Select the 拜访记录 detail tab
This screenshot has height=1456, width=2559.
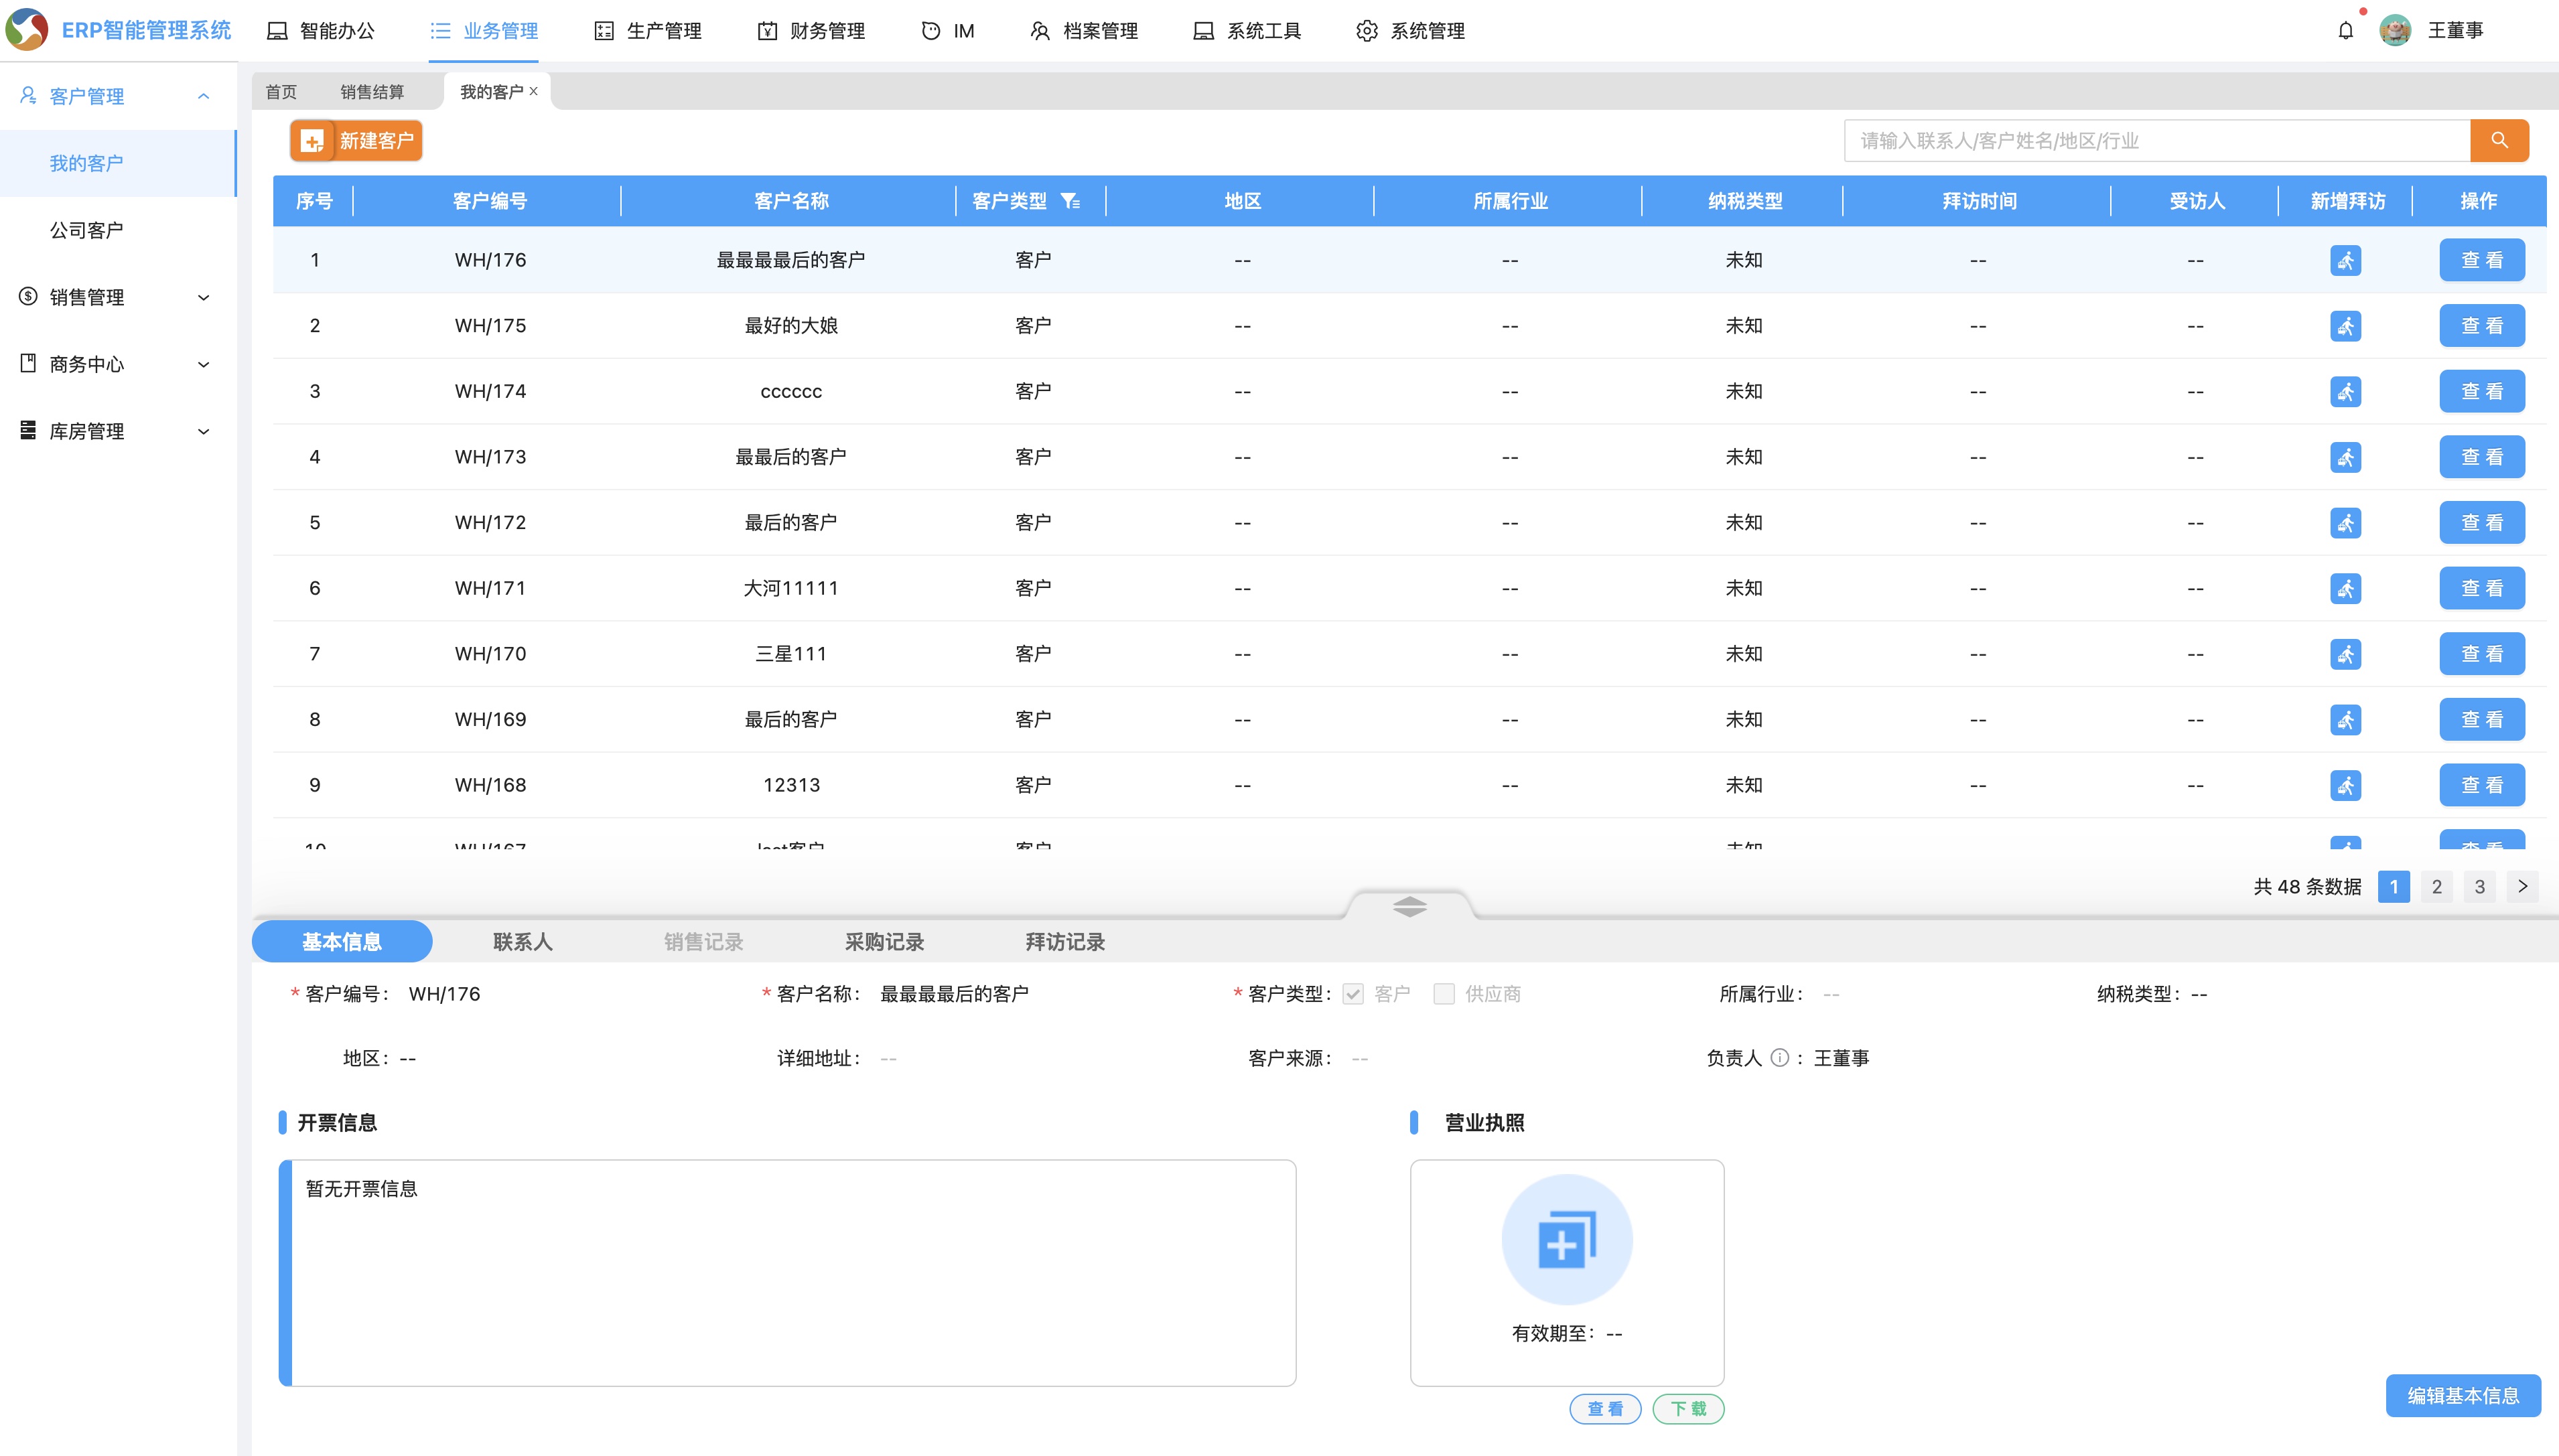[x=1065, y=942]
